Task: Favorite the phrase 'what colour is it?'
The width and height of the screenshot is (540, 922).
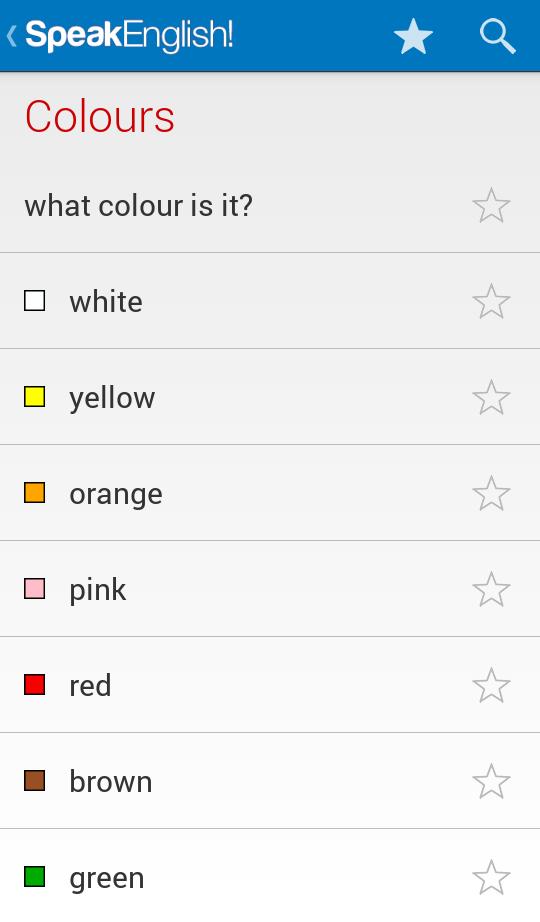Action: pyautogui.click(x=491, y=205)
